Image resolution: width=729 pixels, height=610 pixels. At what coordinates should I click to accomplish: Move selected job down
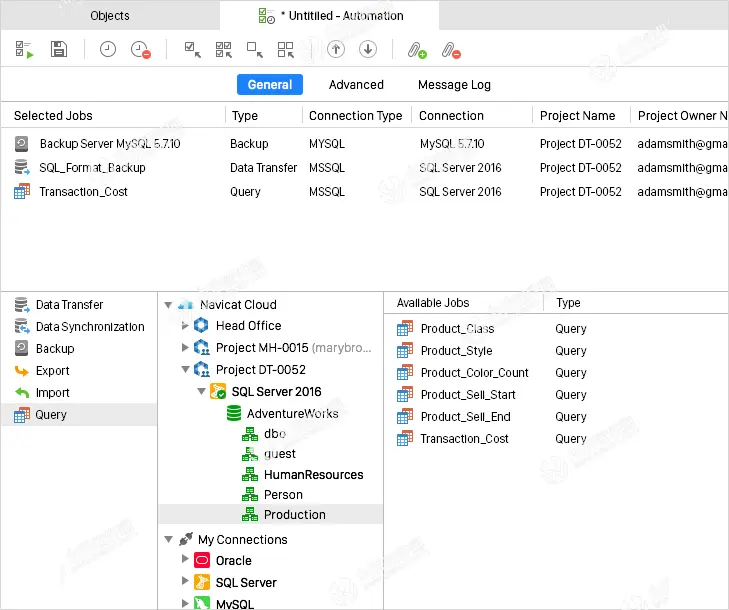point(368,49)
